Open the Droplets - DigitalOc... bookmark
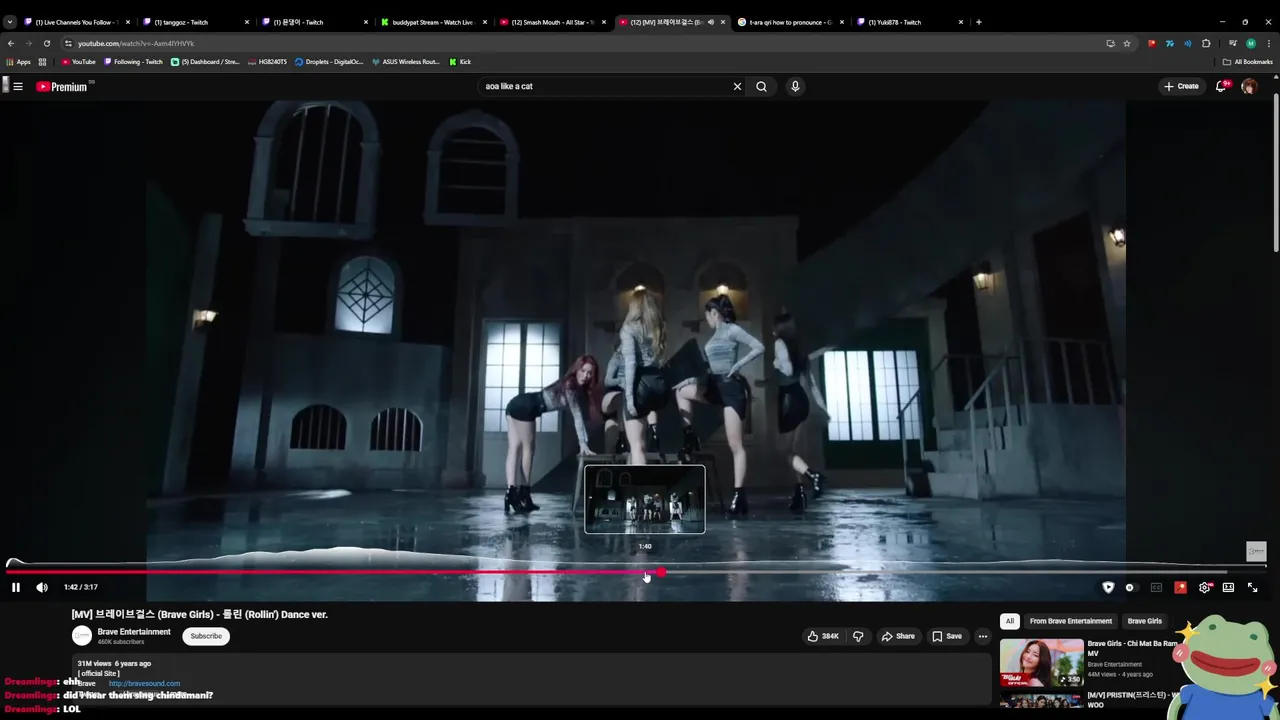The height and width of the screenshot is (720, 1280). tap(329, 62)
